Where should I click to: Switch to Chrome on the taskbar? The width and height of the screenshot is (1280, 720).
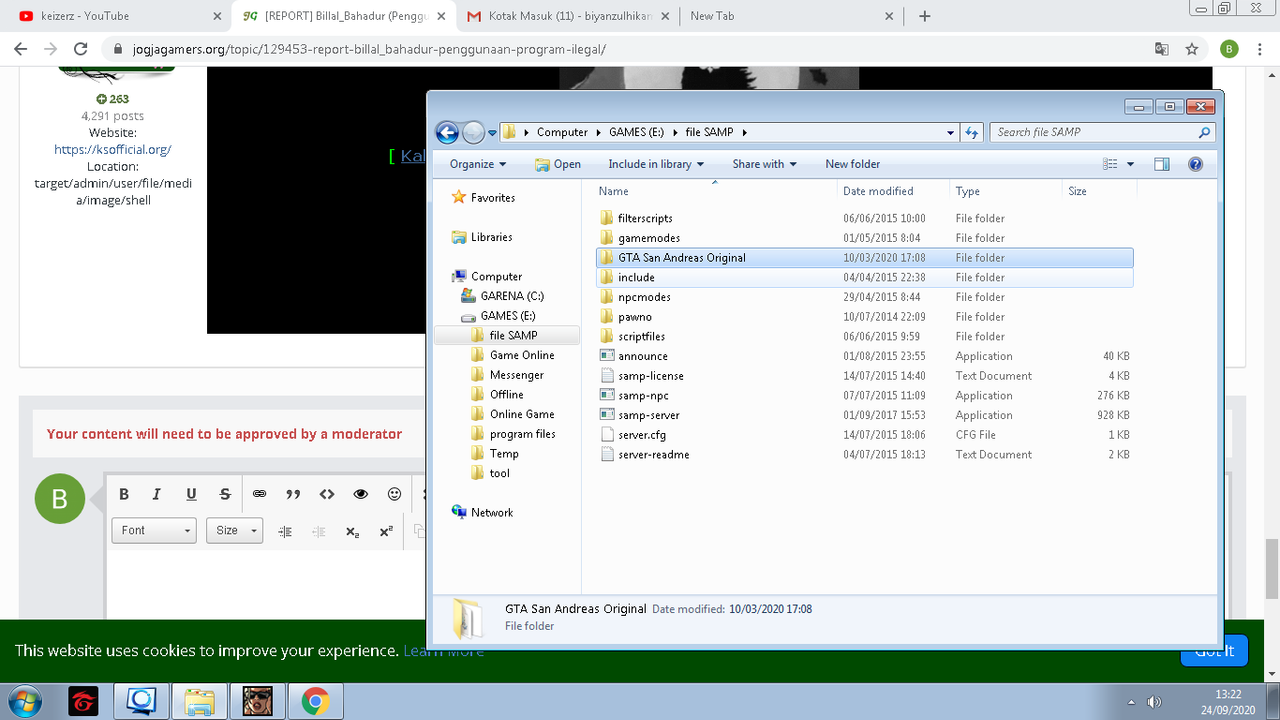(x=315, y=701)
